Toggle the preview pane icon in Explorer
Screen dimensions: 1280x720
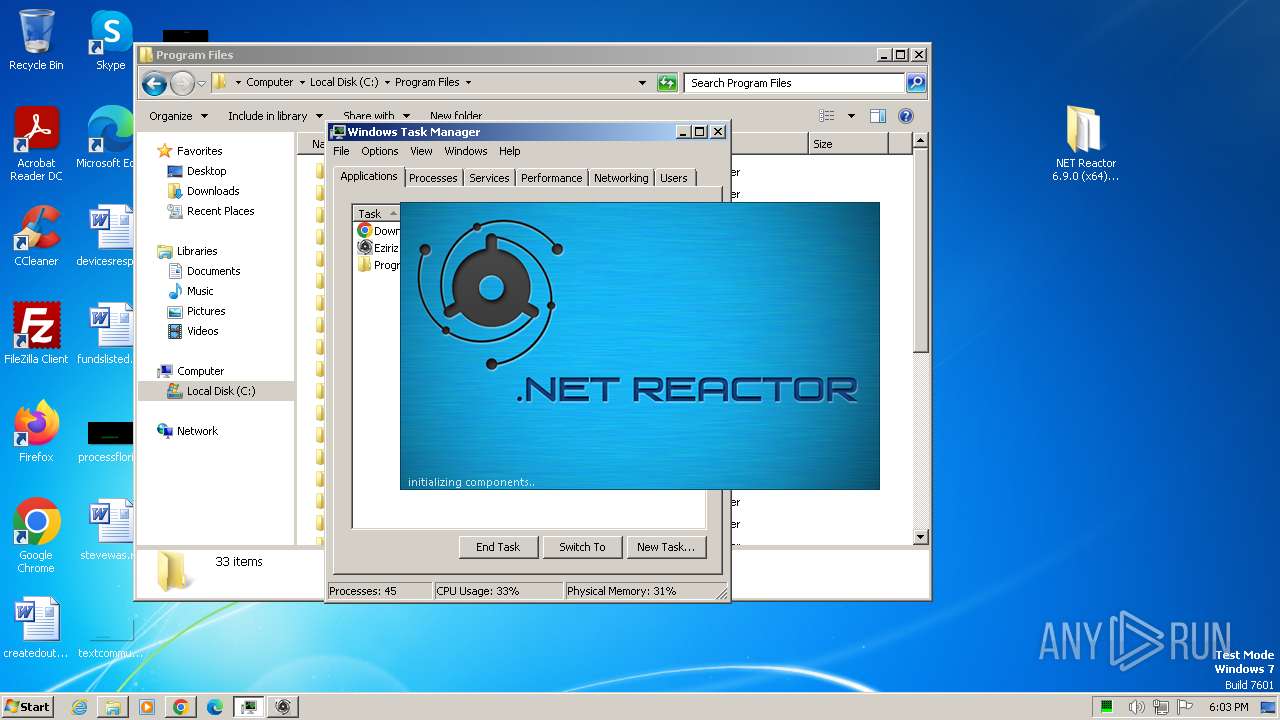click(x=877, y=116)
